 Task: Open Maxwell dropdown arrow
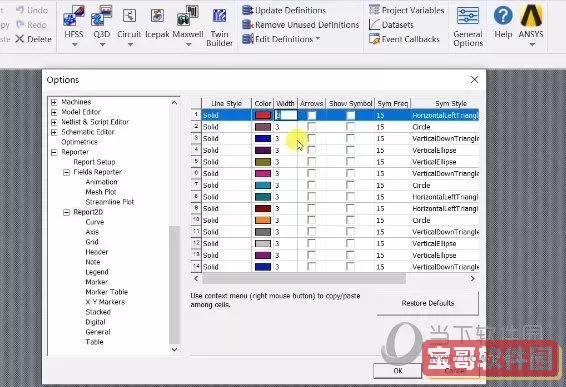(188, 45)
